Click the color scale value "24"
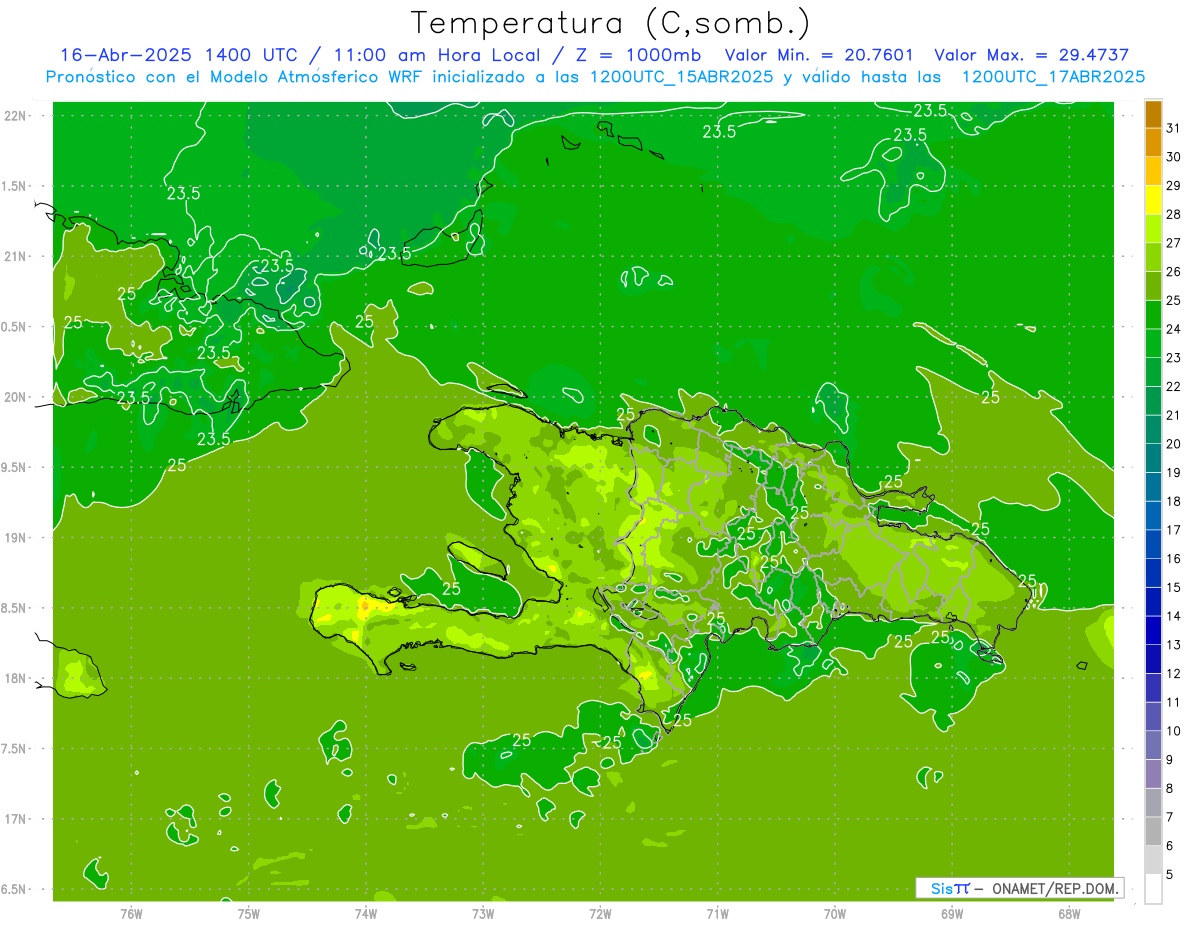The width and height of the screenshot is (1200, 927). tap(1174, 329)
